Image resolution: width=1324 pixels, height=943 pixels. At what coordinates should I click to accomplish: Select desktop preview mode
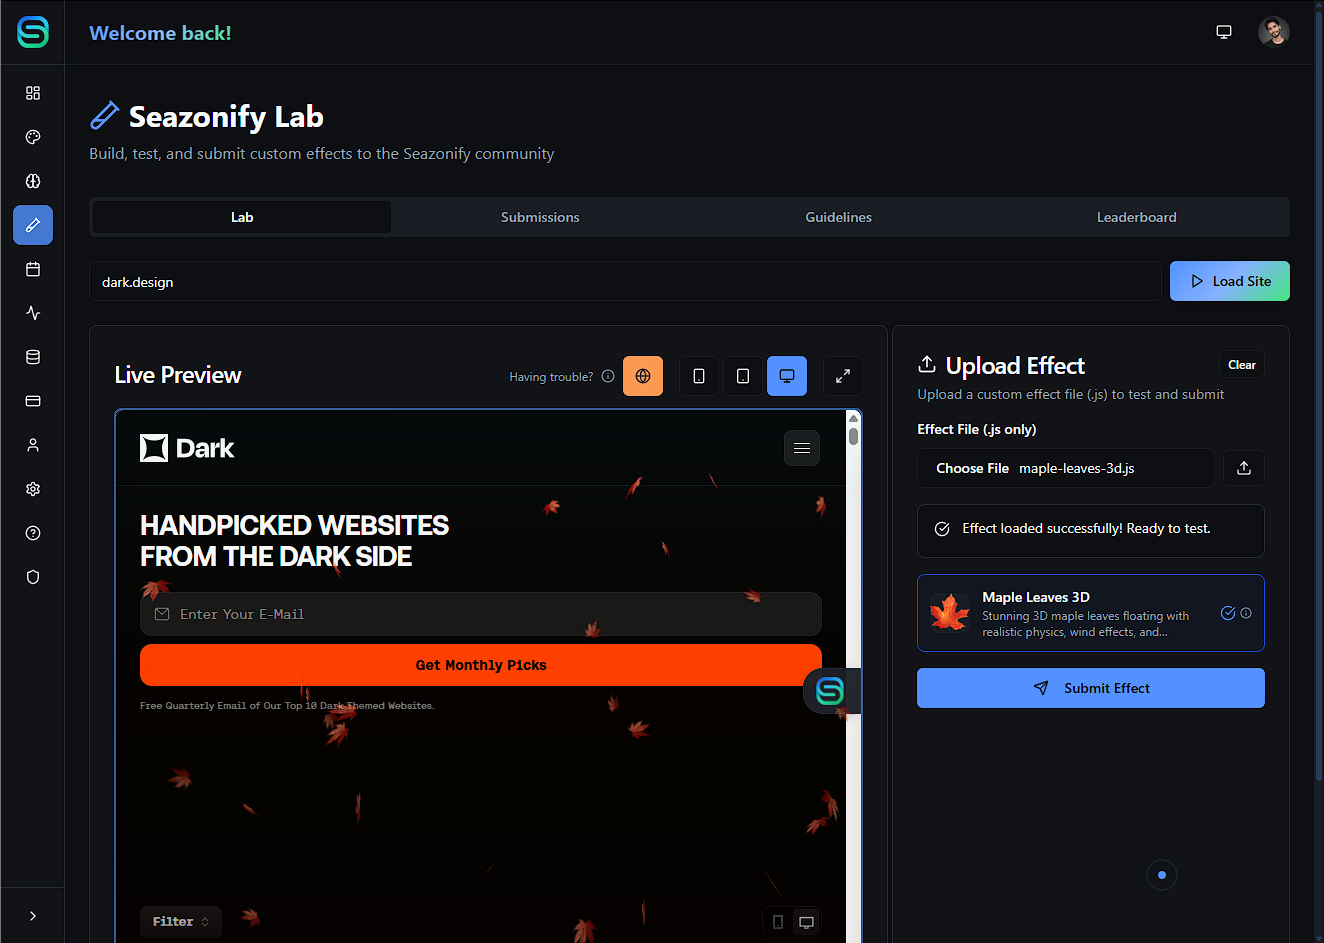coord(786,376)
